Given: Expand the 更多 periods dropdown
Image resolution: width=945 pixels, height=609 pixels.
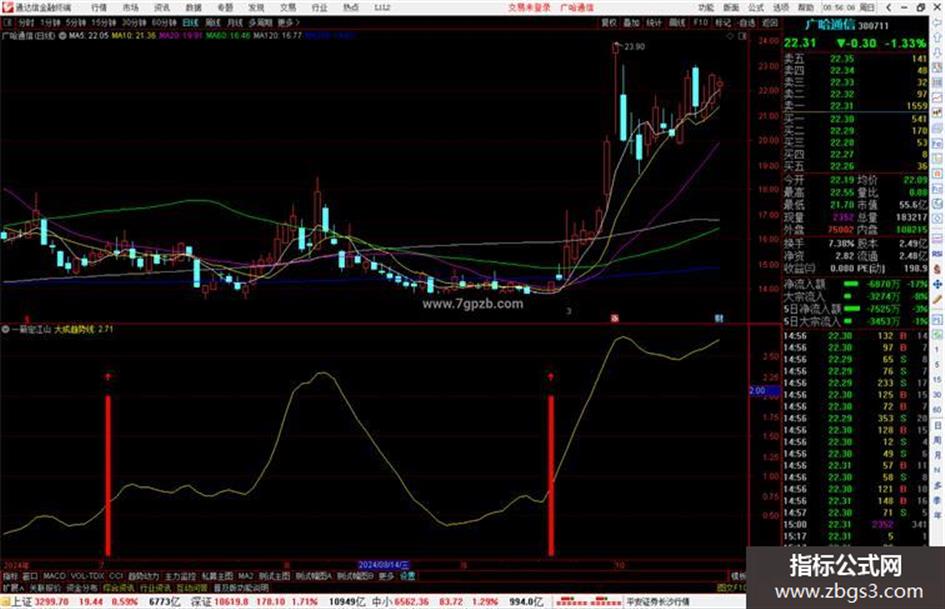Looking at the screenshot, I should tap(288, 22).
